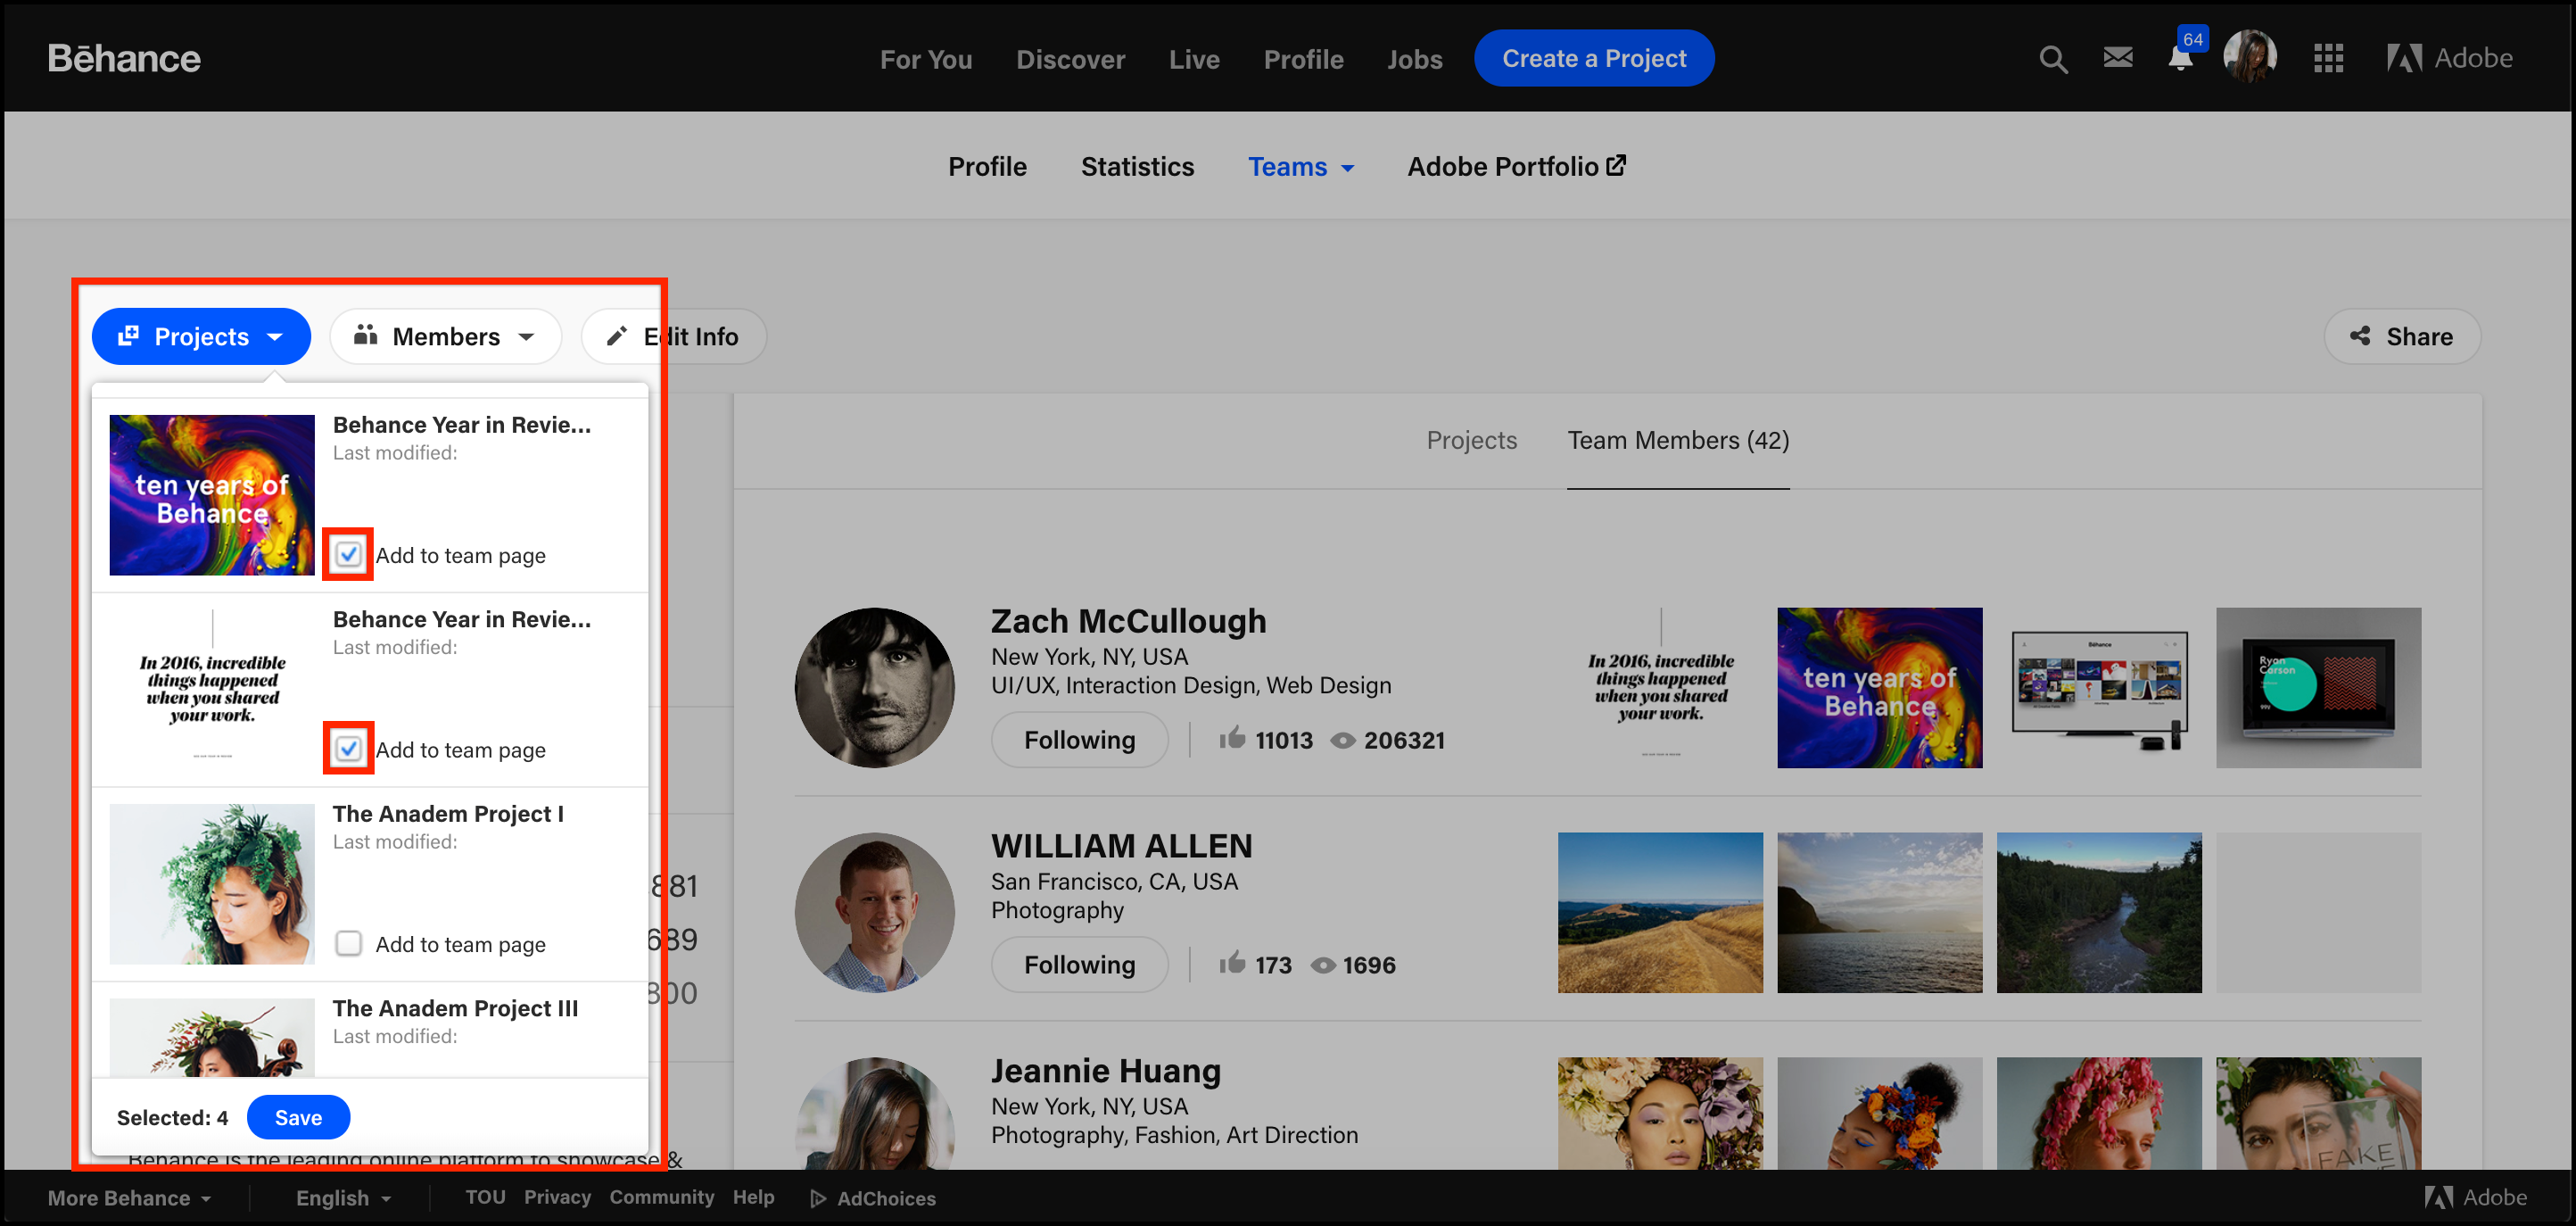Open the TOU footer link
This screenshot has height=1226, width=2576.
(x=485, y=1197)
